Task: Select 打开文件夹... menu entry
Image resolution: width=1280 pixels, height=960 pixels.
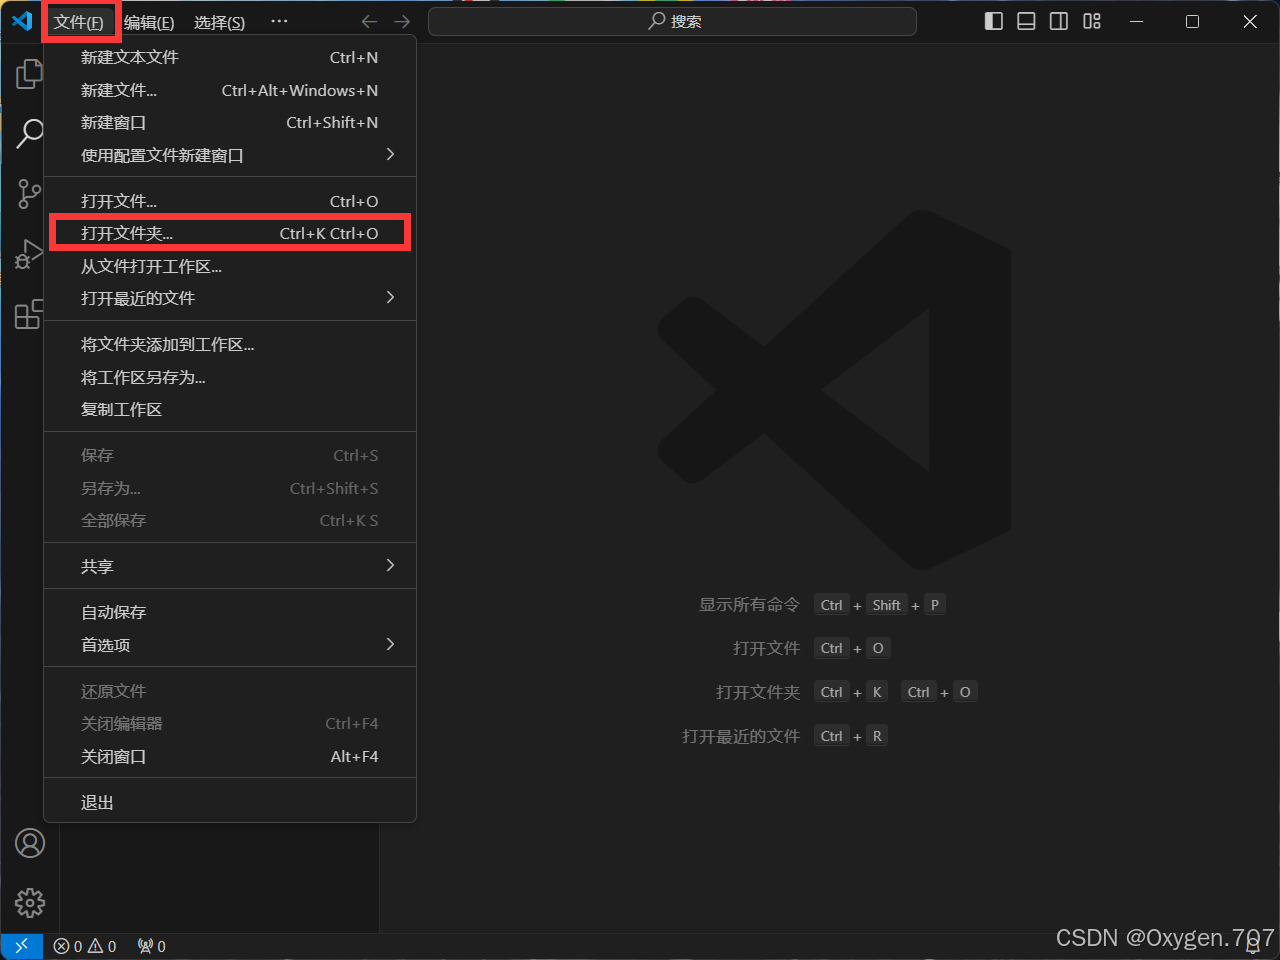Action: click(230, 234)
